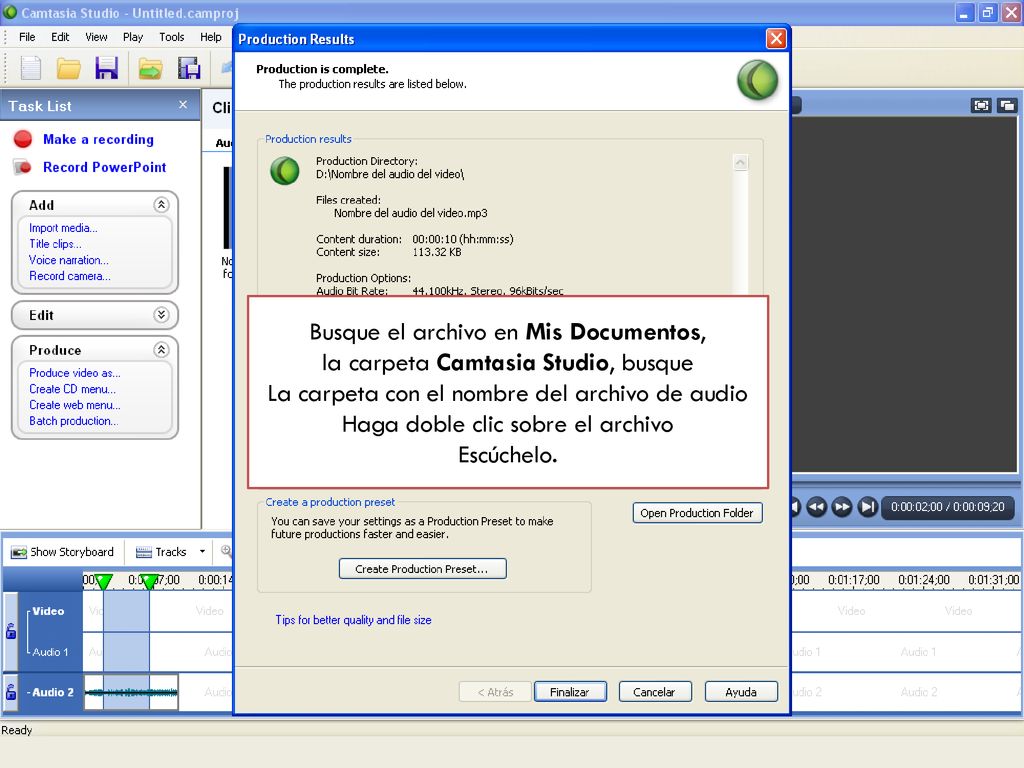
Task: Click the Show Storyboard button
Action: [63, 552]
